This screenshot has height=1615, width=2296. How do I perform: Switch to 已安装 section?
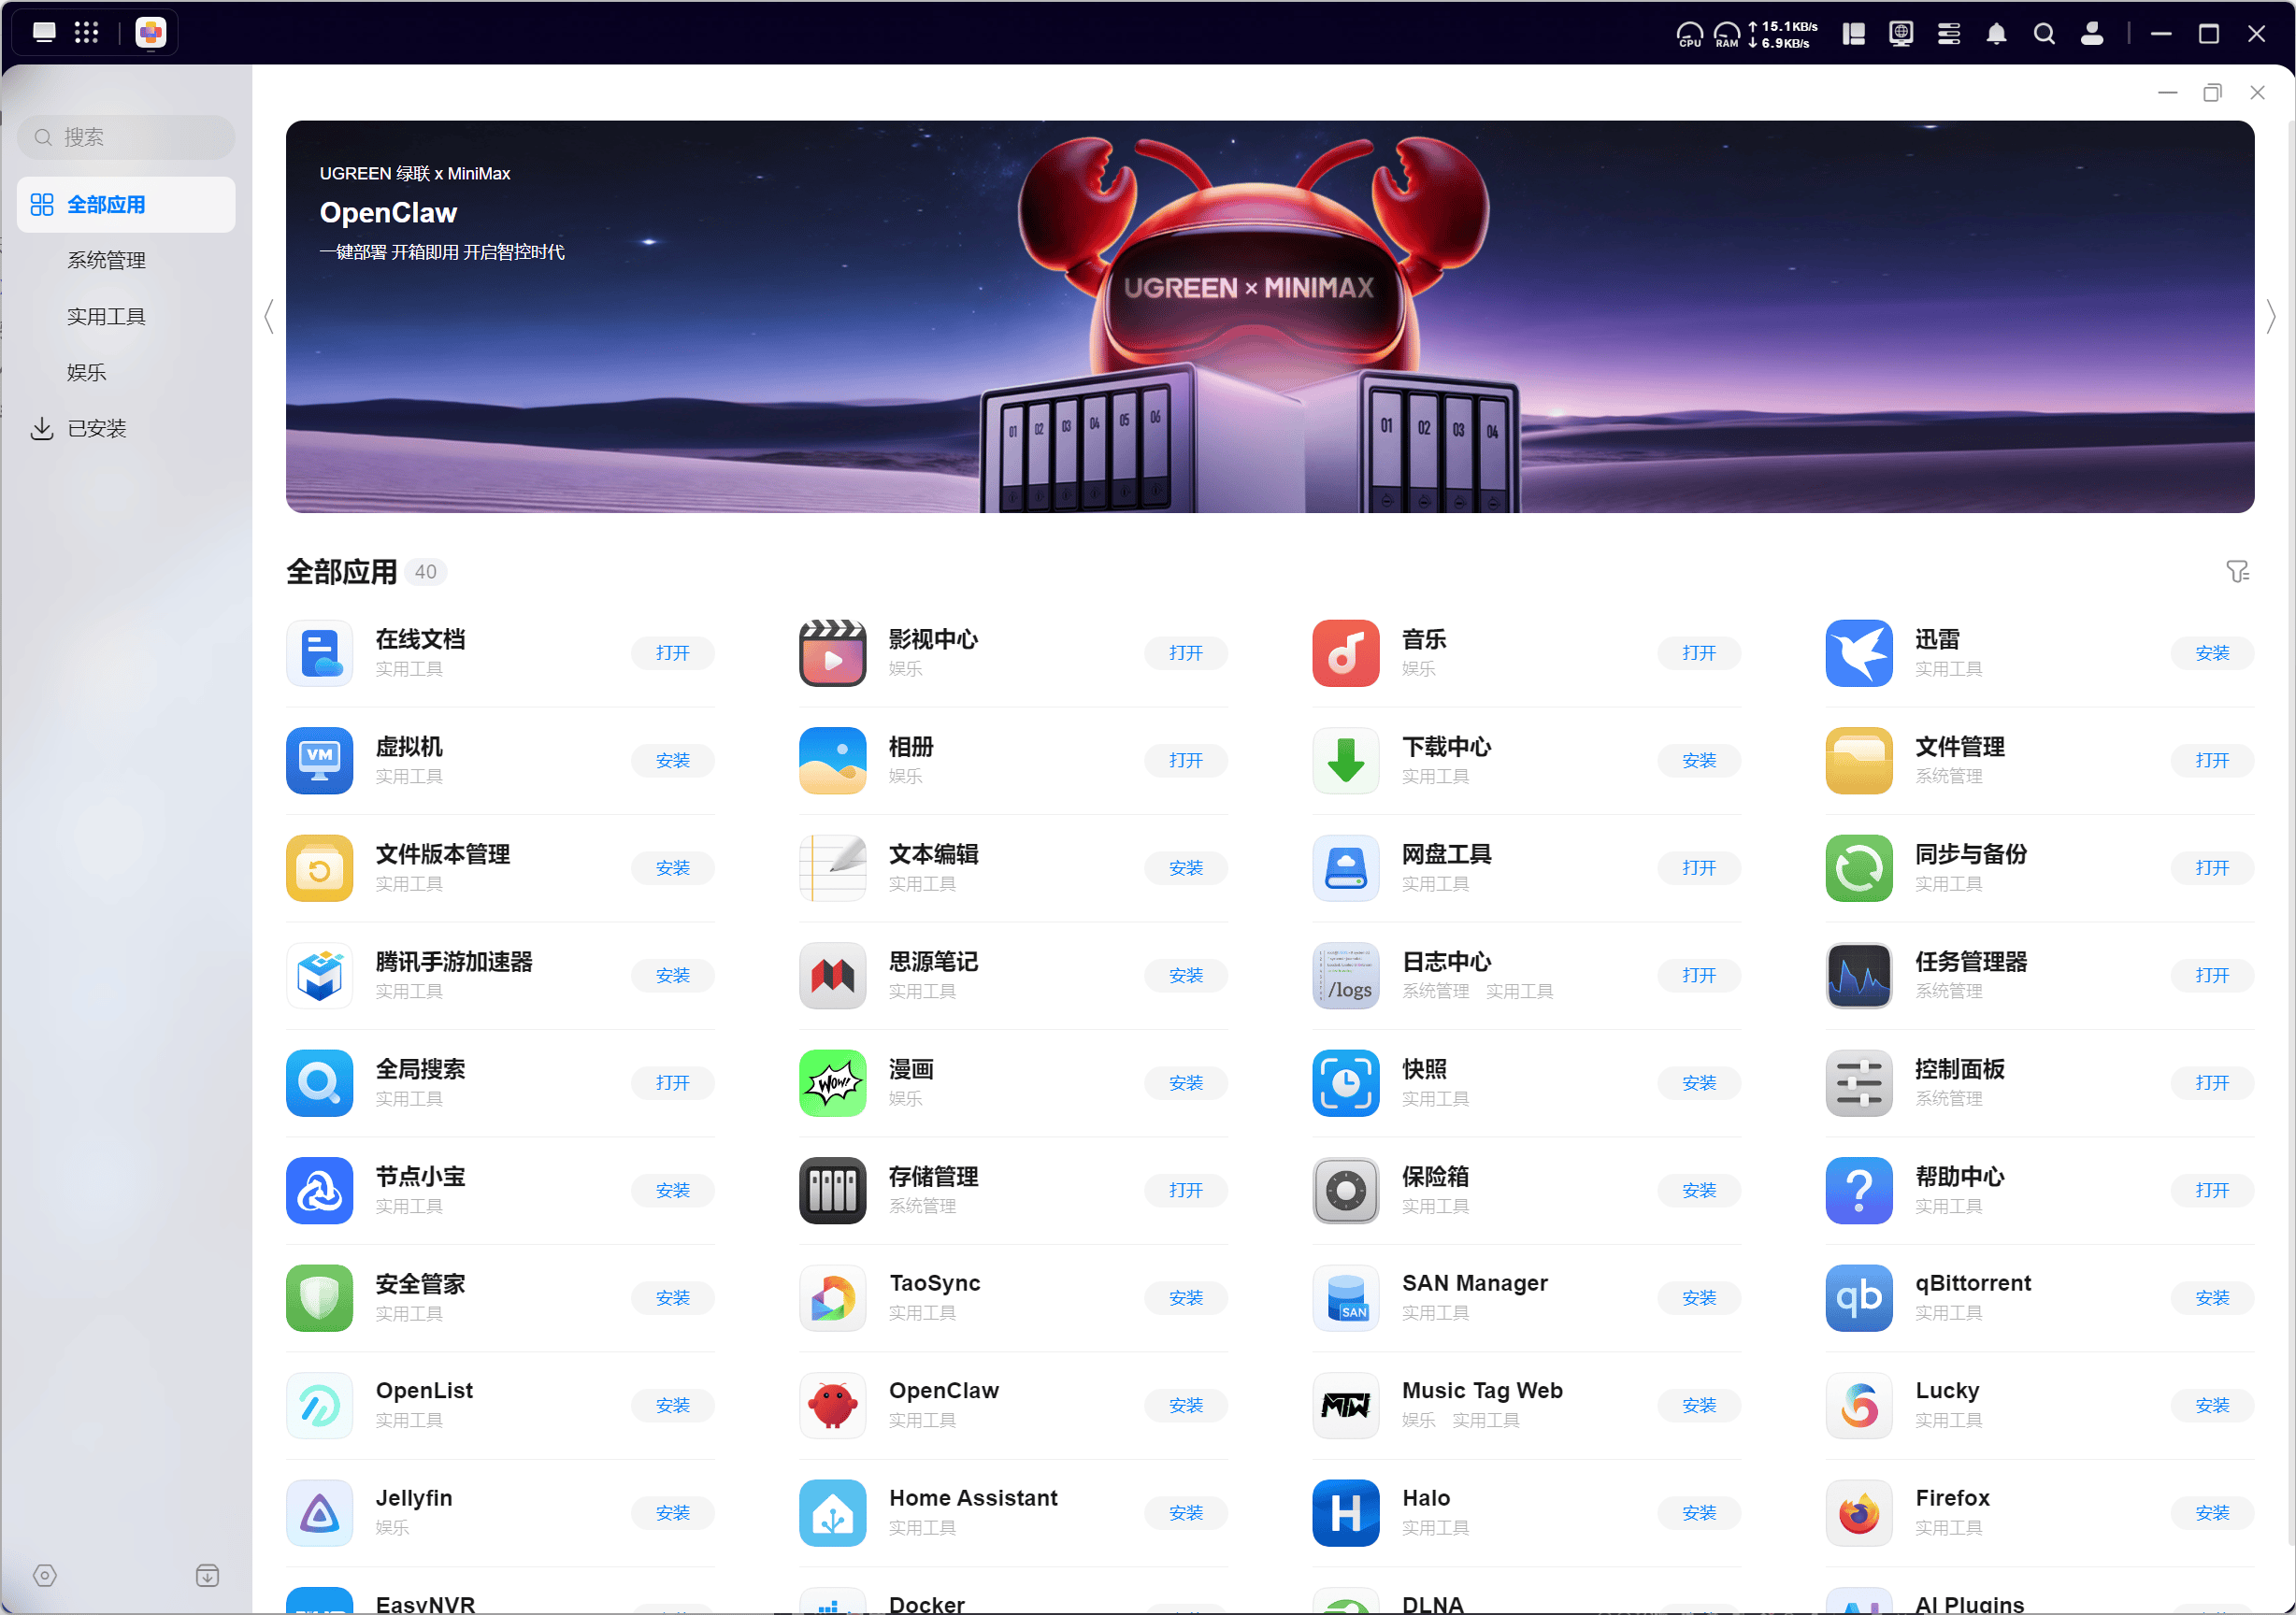point(96,428)
